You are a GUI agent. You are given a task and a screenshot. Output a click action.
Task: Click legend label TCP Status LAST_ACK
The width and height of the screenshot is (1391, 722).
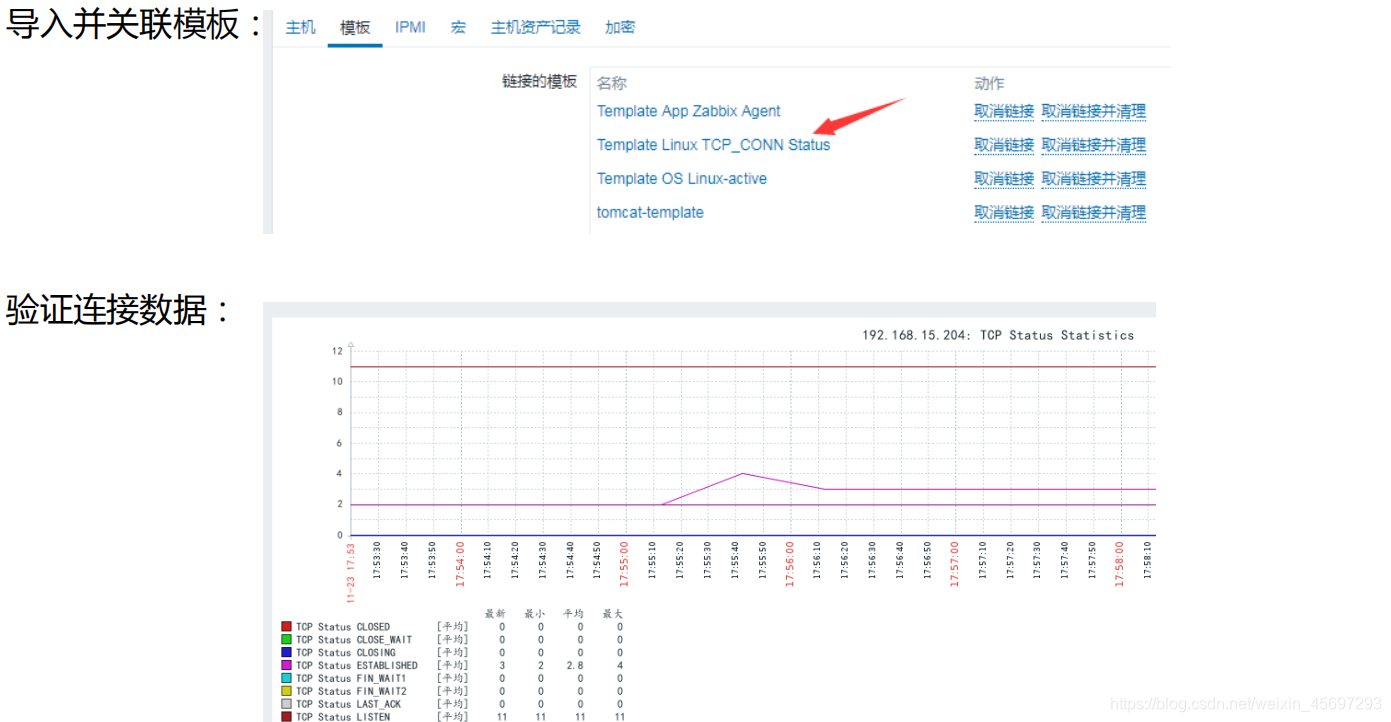[x=348, y=705]
